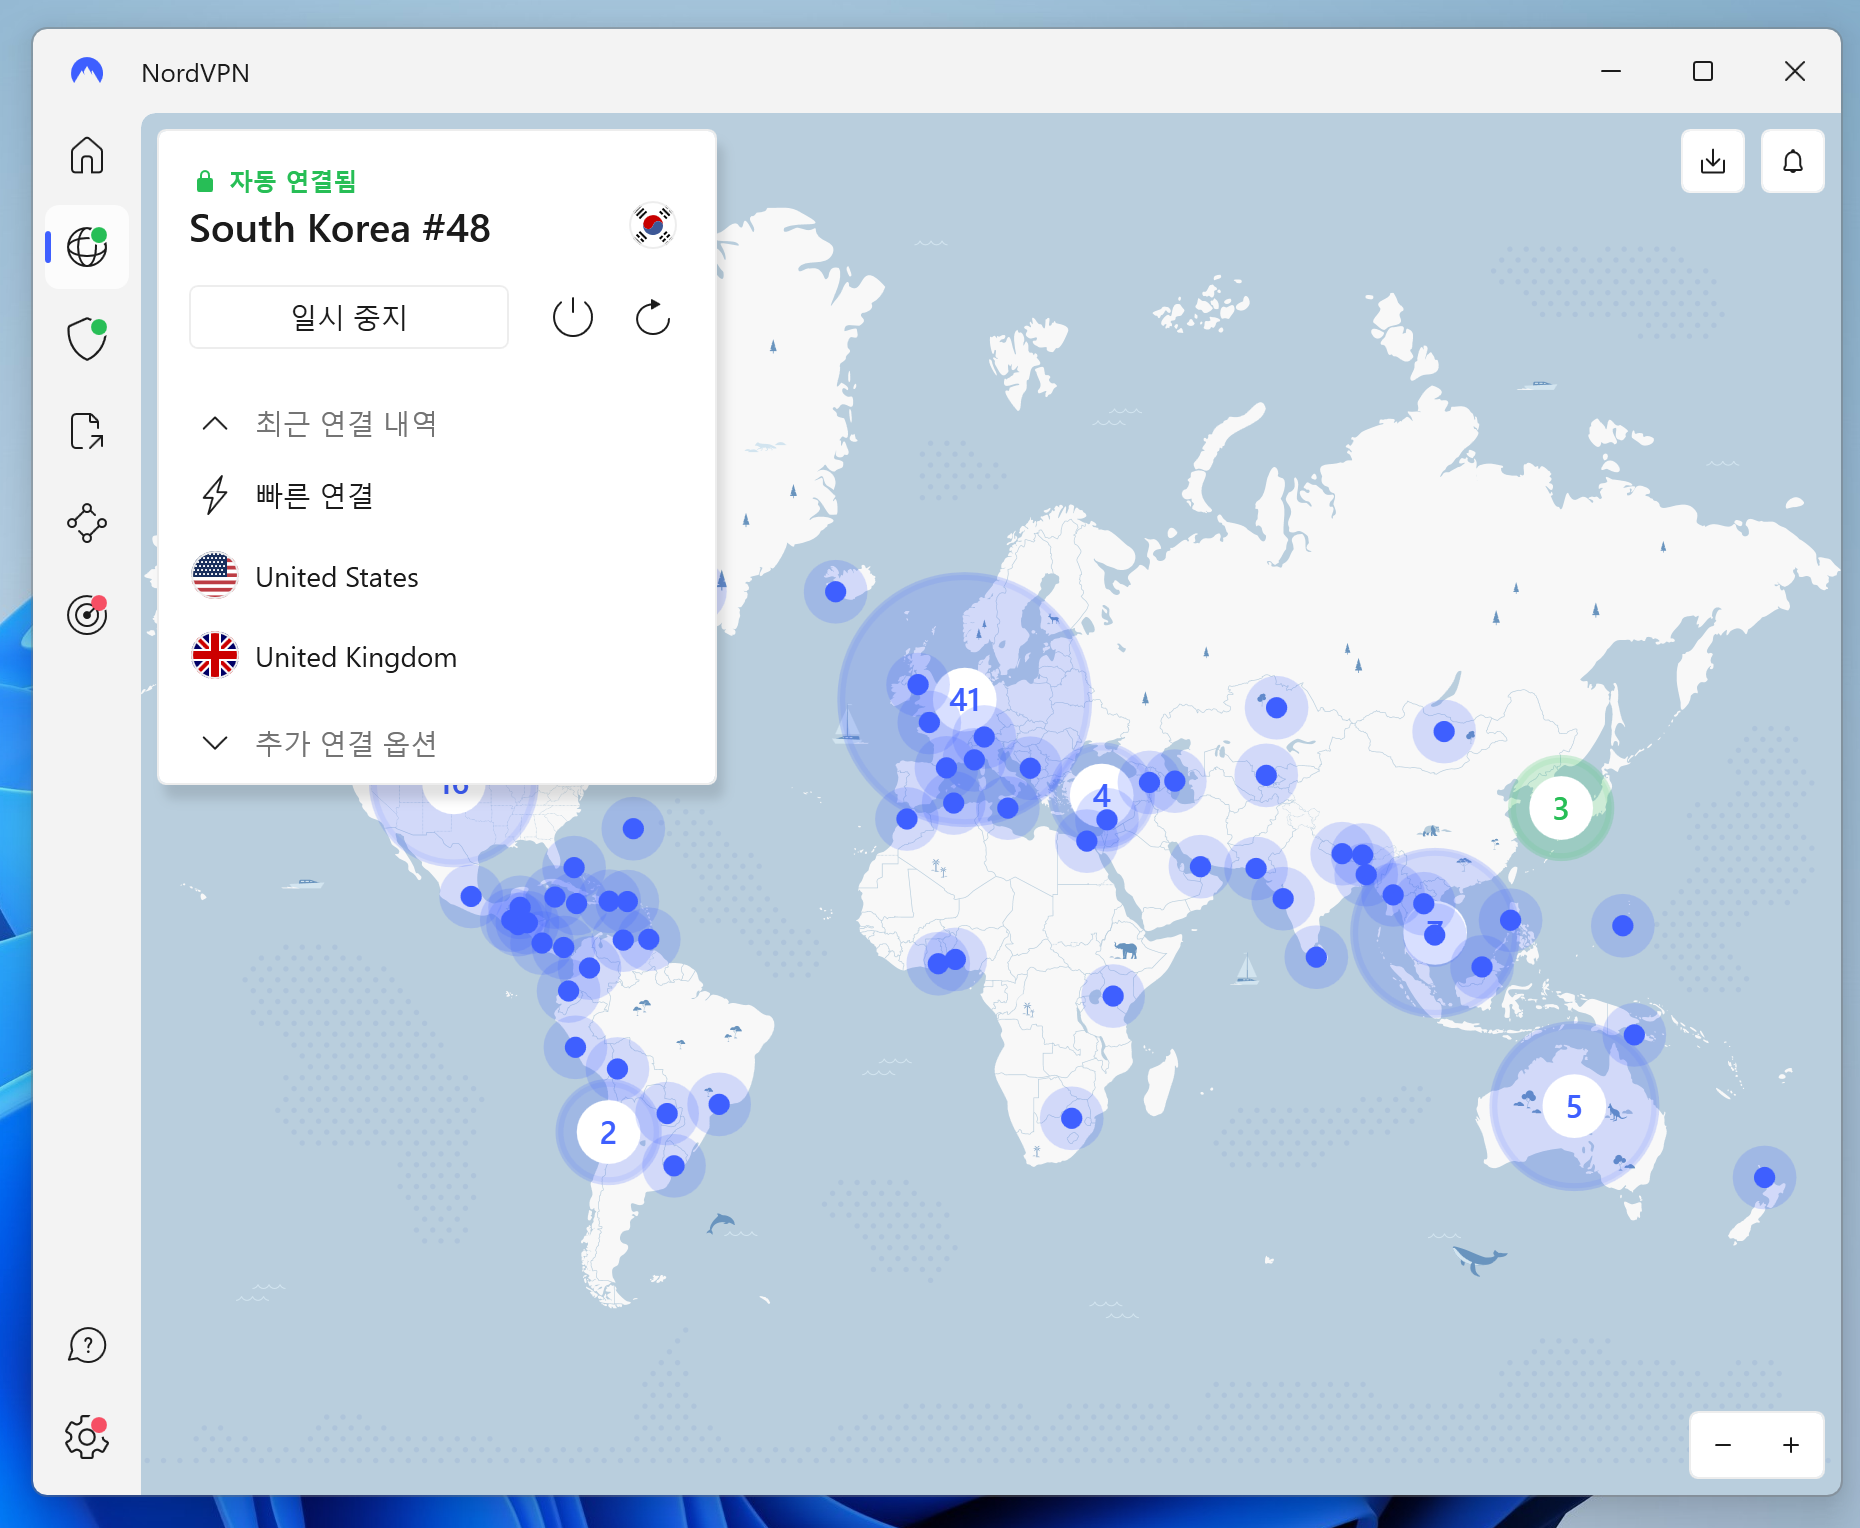Click the Kazakhstan server dot

(1277, 707)
